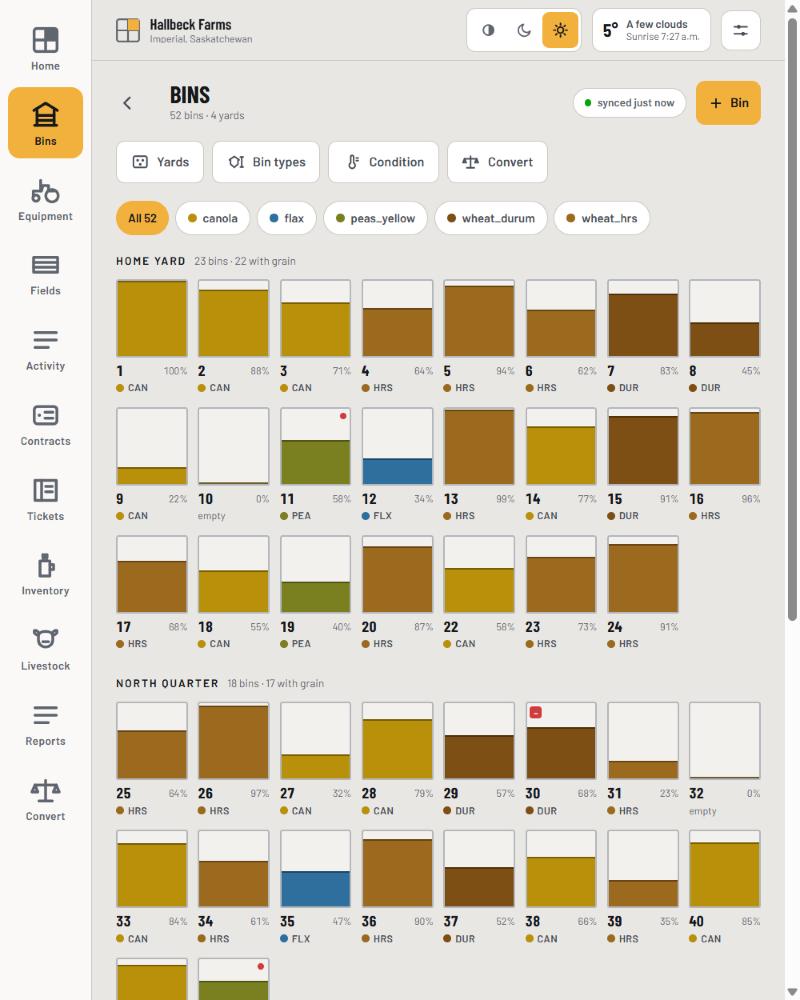Open Home in the sidebar
Viewport: 800px width, 1000px height.
45,48
